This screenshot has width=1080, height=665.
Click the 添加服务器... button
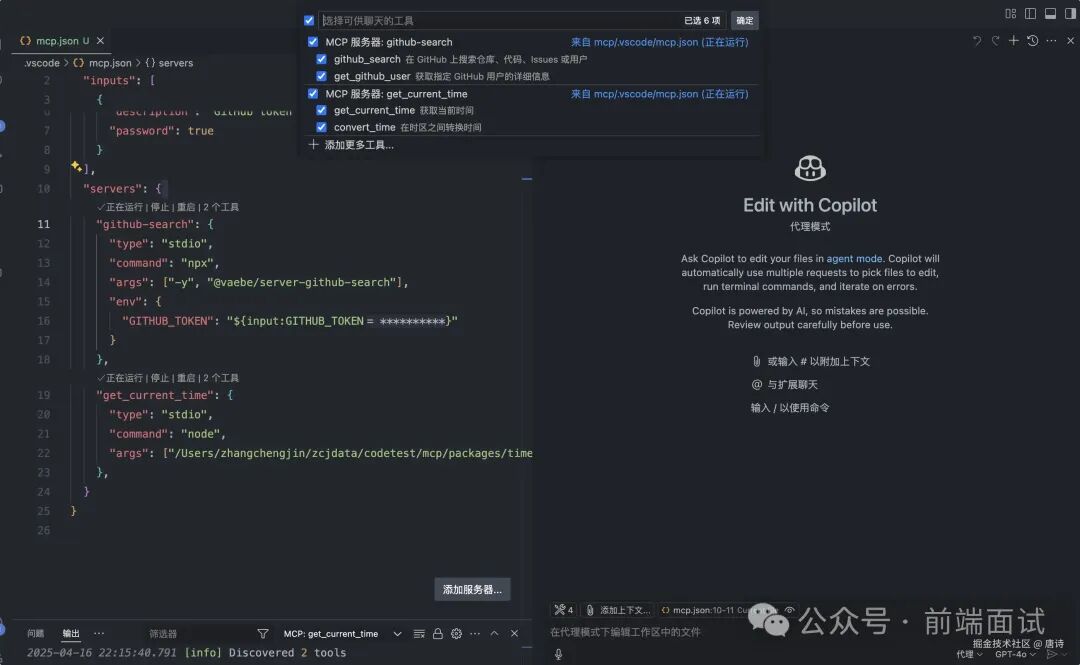472,589
